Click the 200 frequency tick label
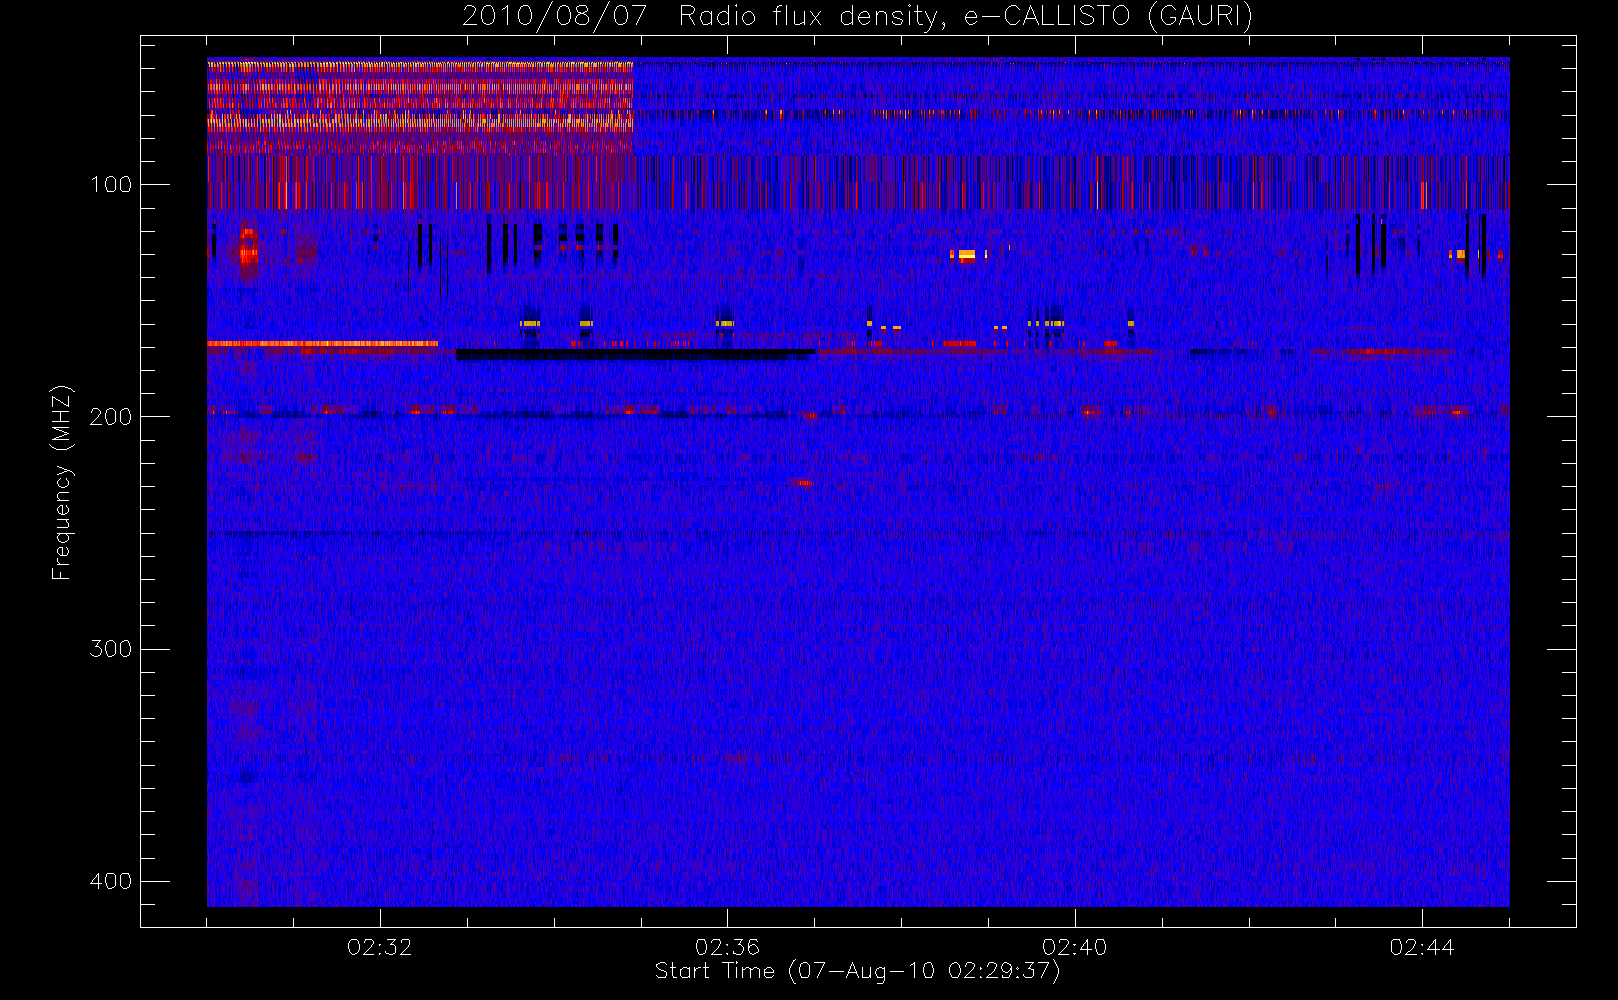This screenshot has width=1618, height=1000. 110,416
